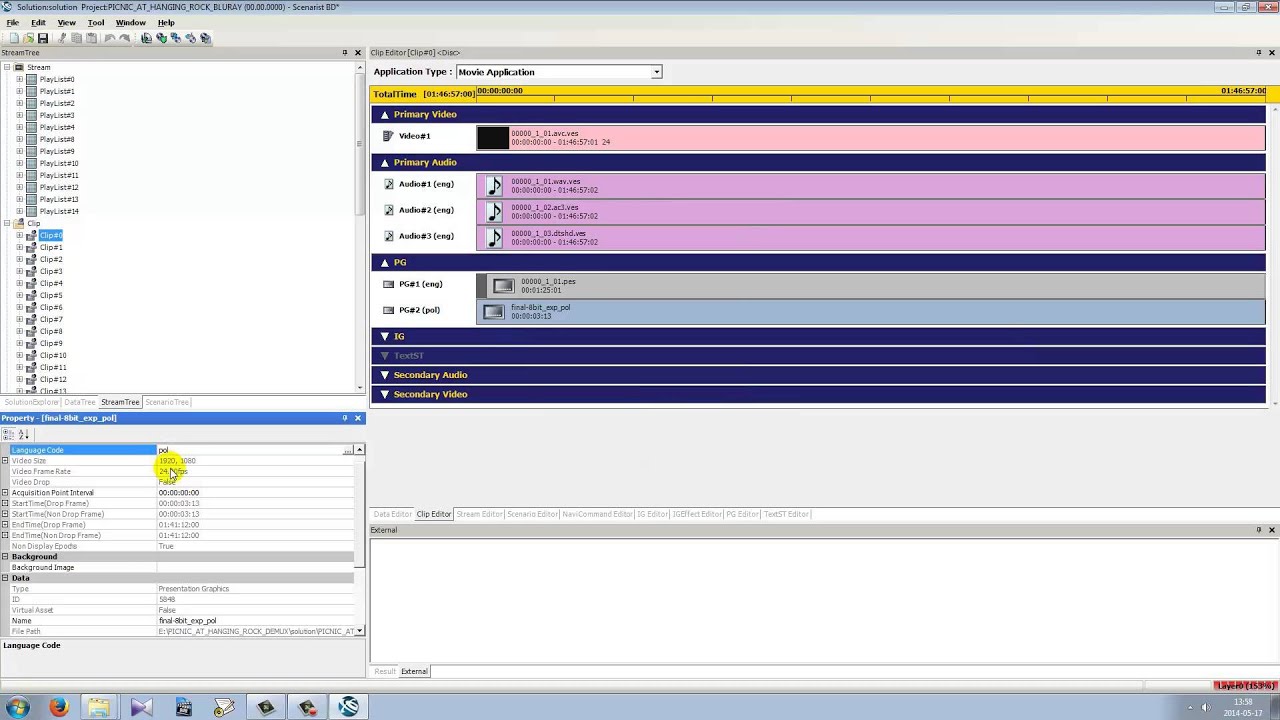The height and width of the screenshot is (720, 1280).
Task: Switch to the Stream Editor tab
Action: pyautogui.click(x=479, y=514)
